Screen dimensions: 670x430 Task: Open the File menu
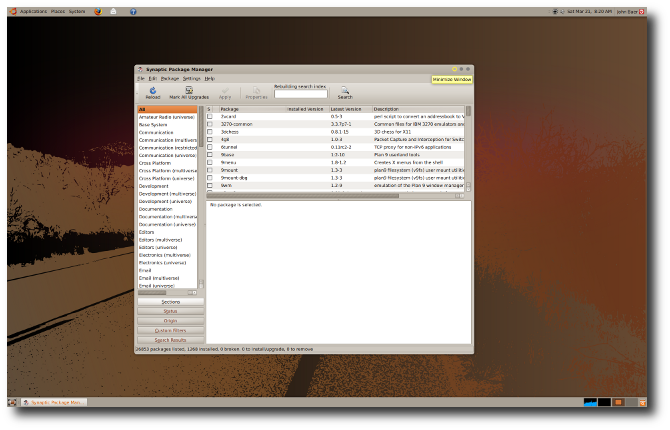pyautogui.click(x=141, y=79)
